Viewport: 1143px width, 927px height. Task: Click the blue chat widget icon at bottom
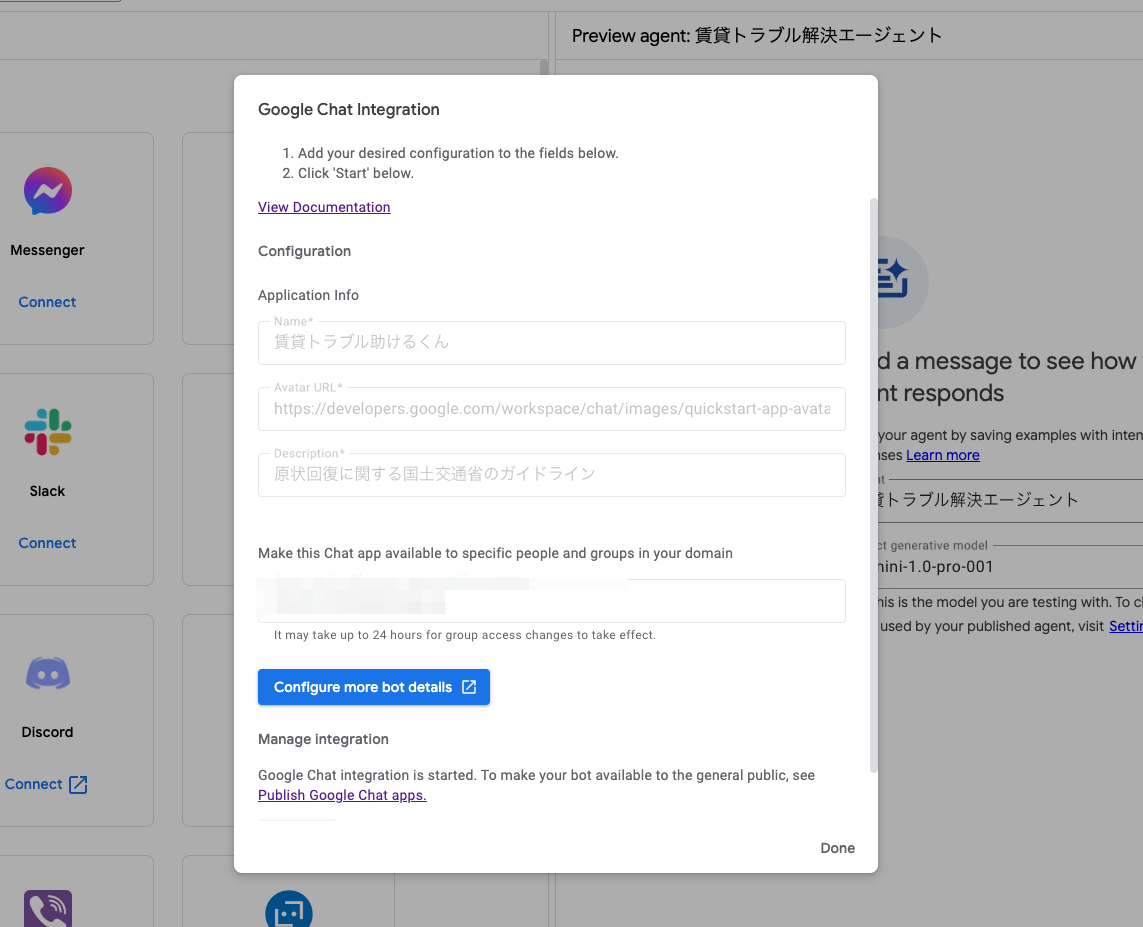289,910
